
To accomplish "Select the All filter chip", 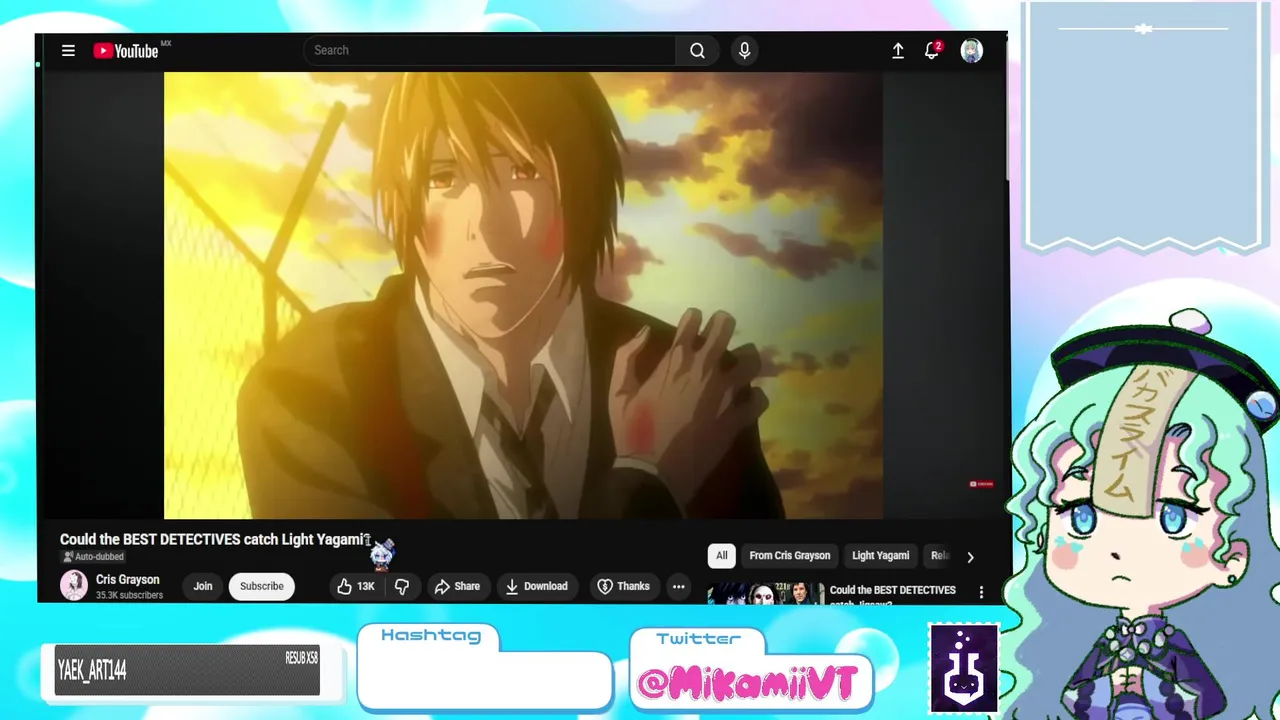I will [722, 556].
